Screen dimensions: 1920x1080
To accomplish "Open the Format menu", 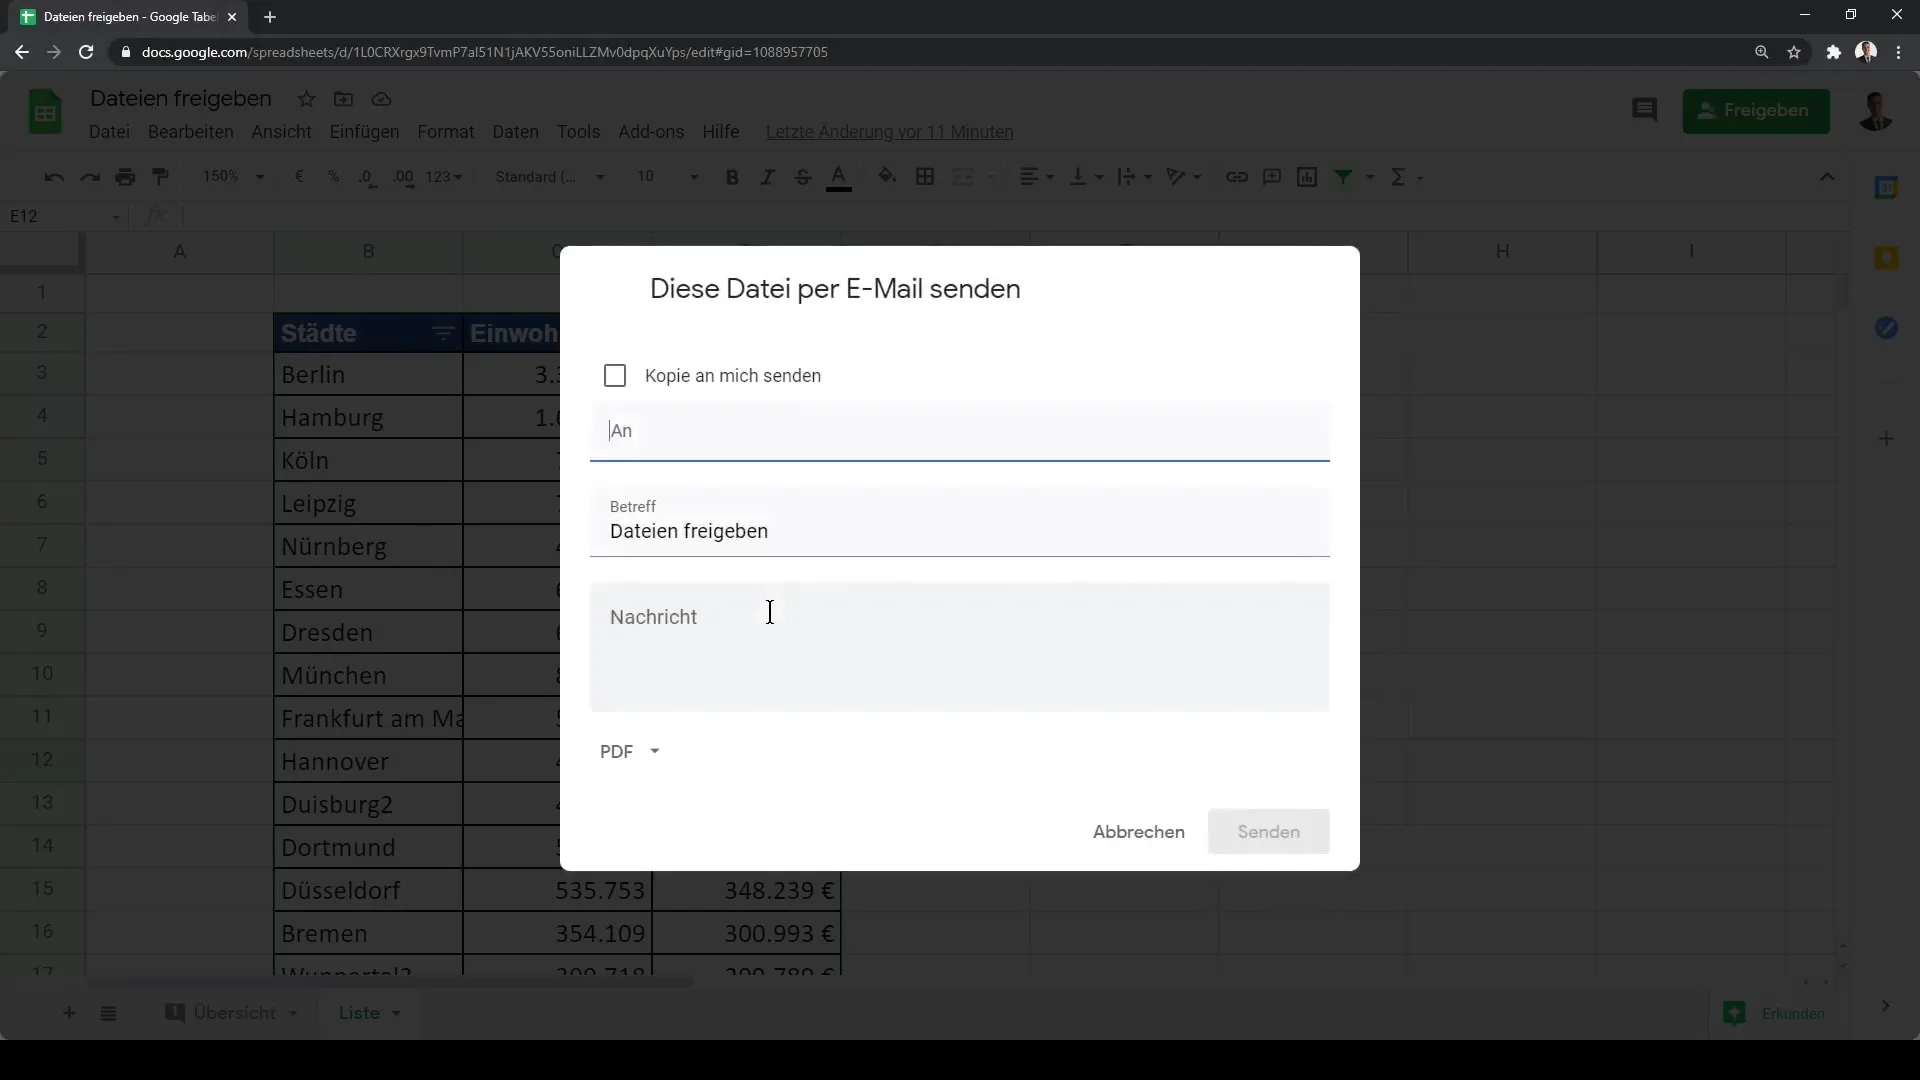I will pos(445,132).
